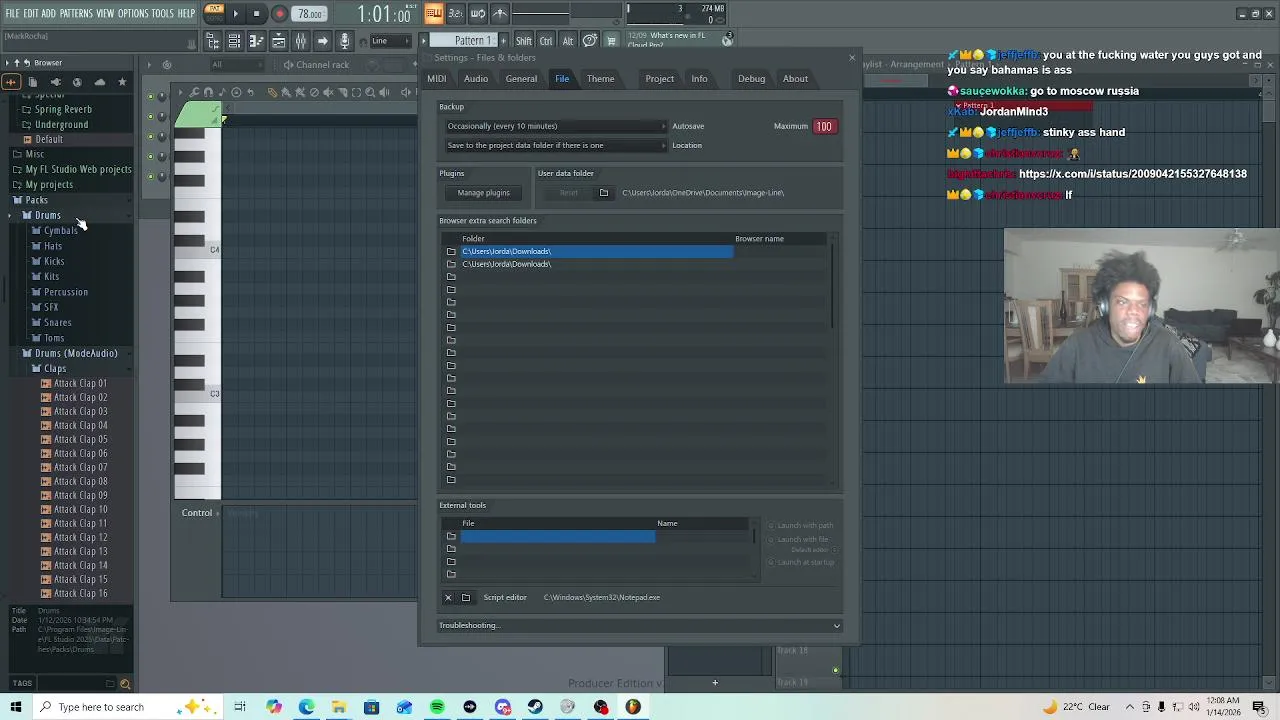Click the browser favorites star icon
1280x720 pixels.
point(122,82)
